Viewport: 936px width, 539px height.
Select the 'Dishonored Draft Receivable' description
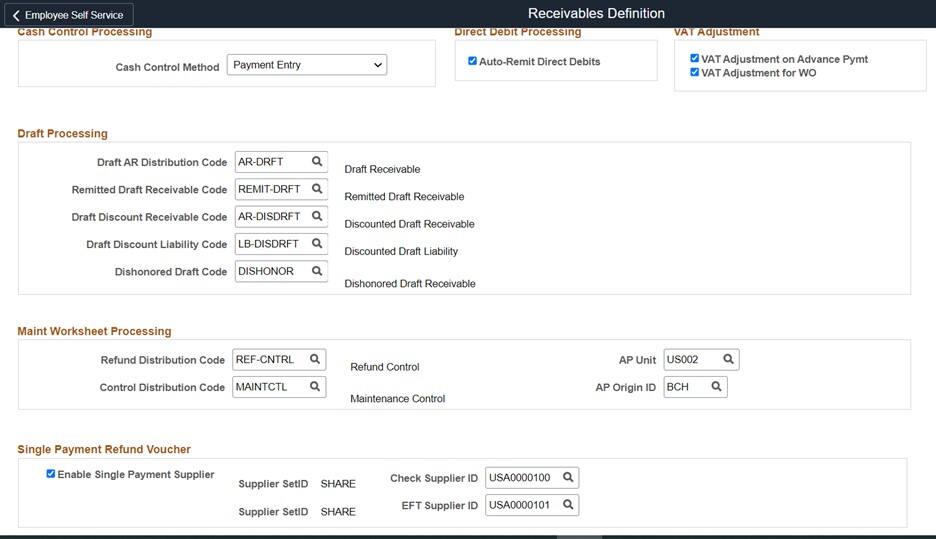pos(410,284)
